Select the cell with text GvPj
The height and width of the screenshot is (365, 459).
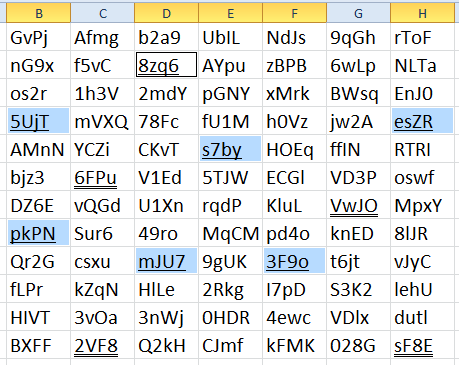[38, 37]
